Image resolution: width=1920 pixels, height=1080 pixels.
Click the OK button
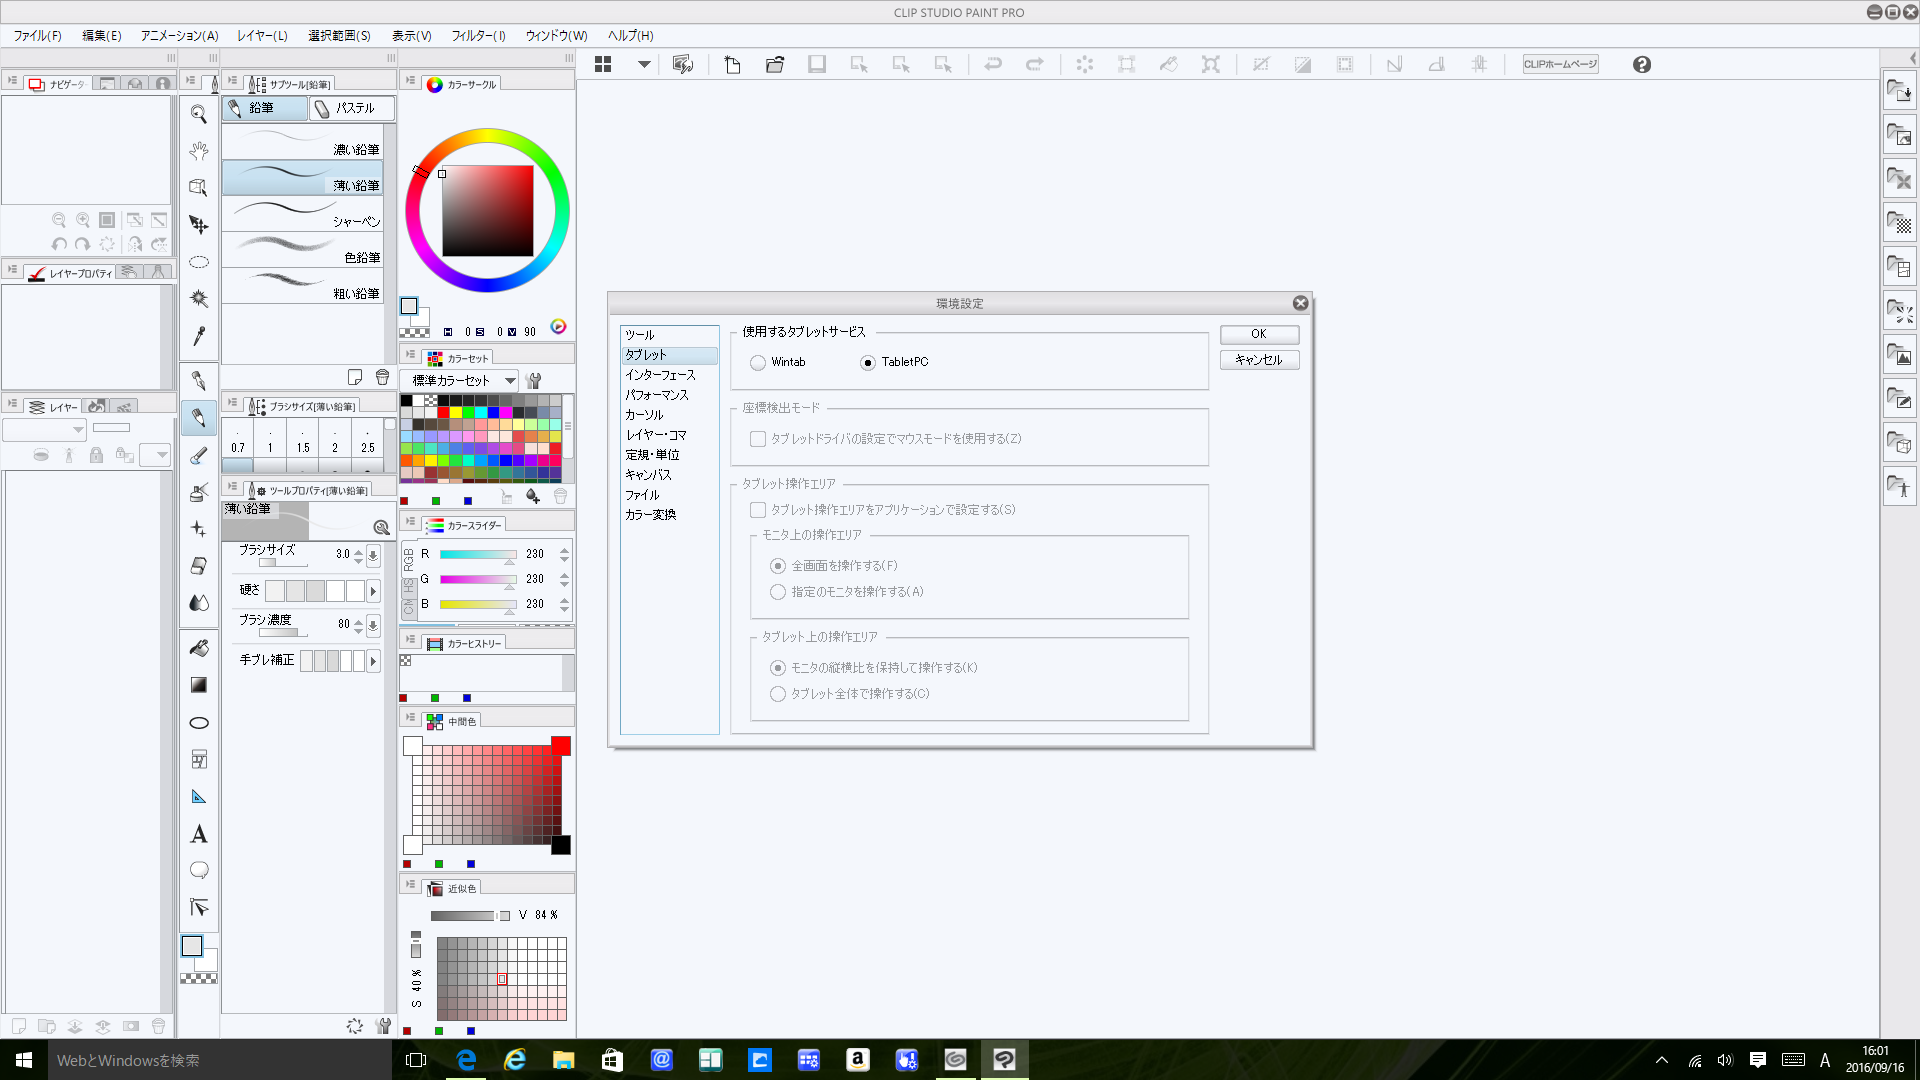[1258, 334]
